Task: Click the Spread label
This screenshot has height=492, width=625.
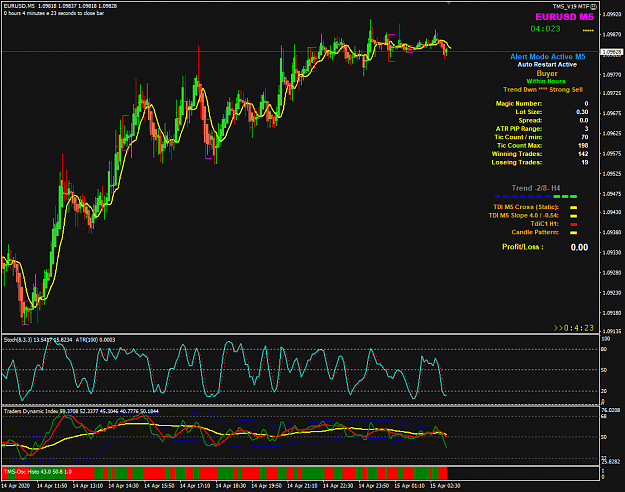Action: click(x=530, y=120)
